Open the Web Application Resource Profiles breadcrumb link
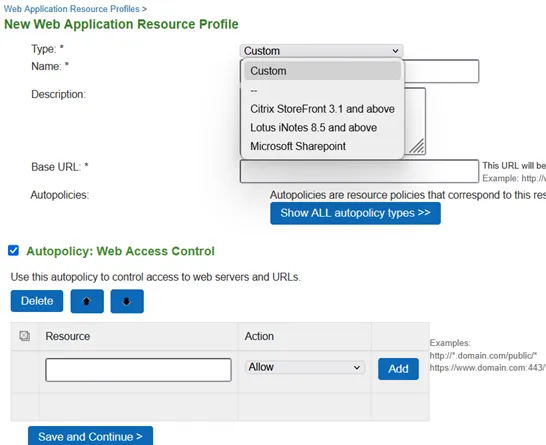The image size is (546, 445). click(71, 9)
